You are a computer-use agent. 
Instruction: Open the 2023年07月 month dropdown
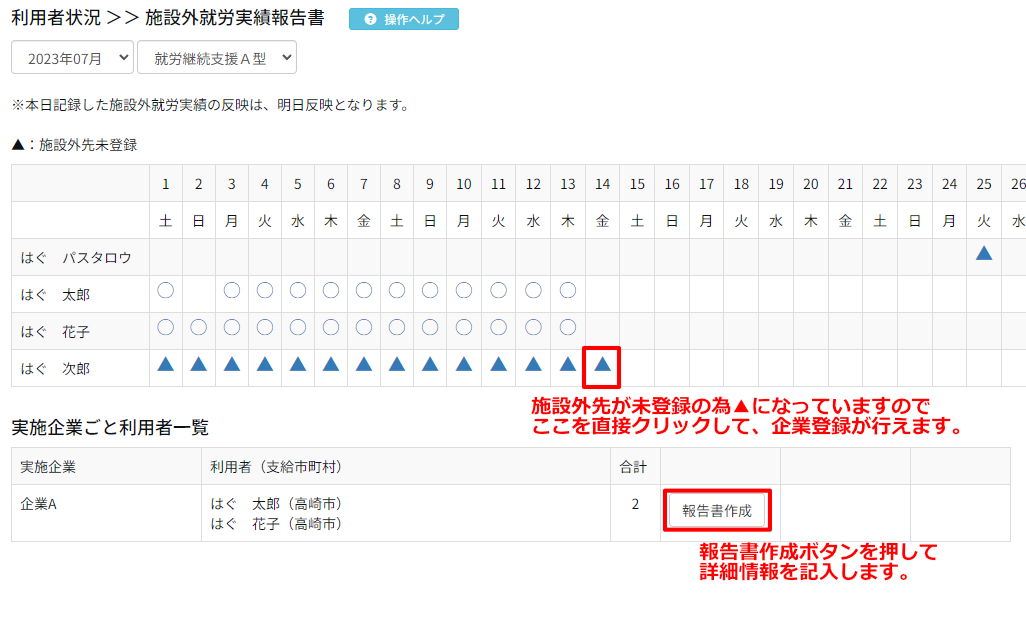point(72,58)
